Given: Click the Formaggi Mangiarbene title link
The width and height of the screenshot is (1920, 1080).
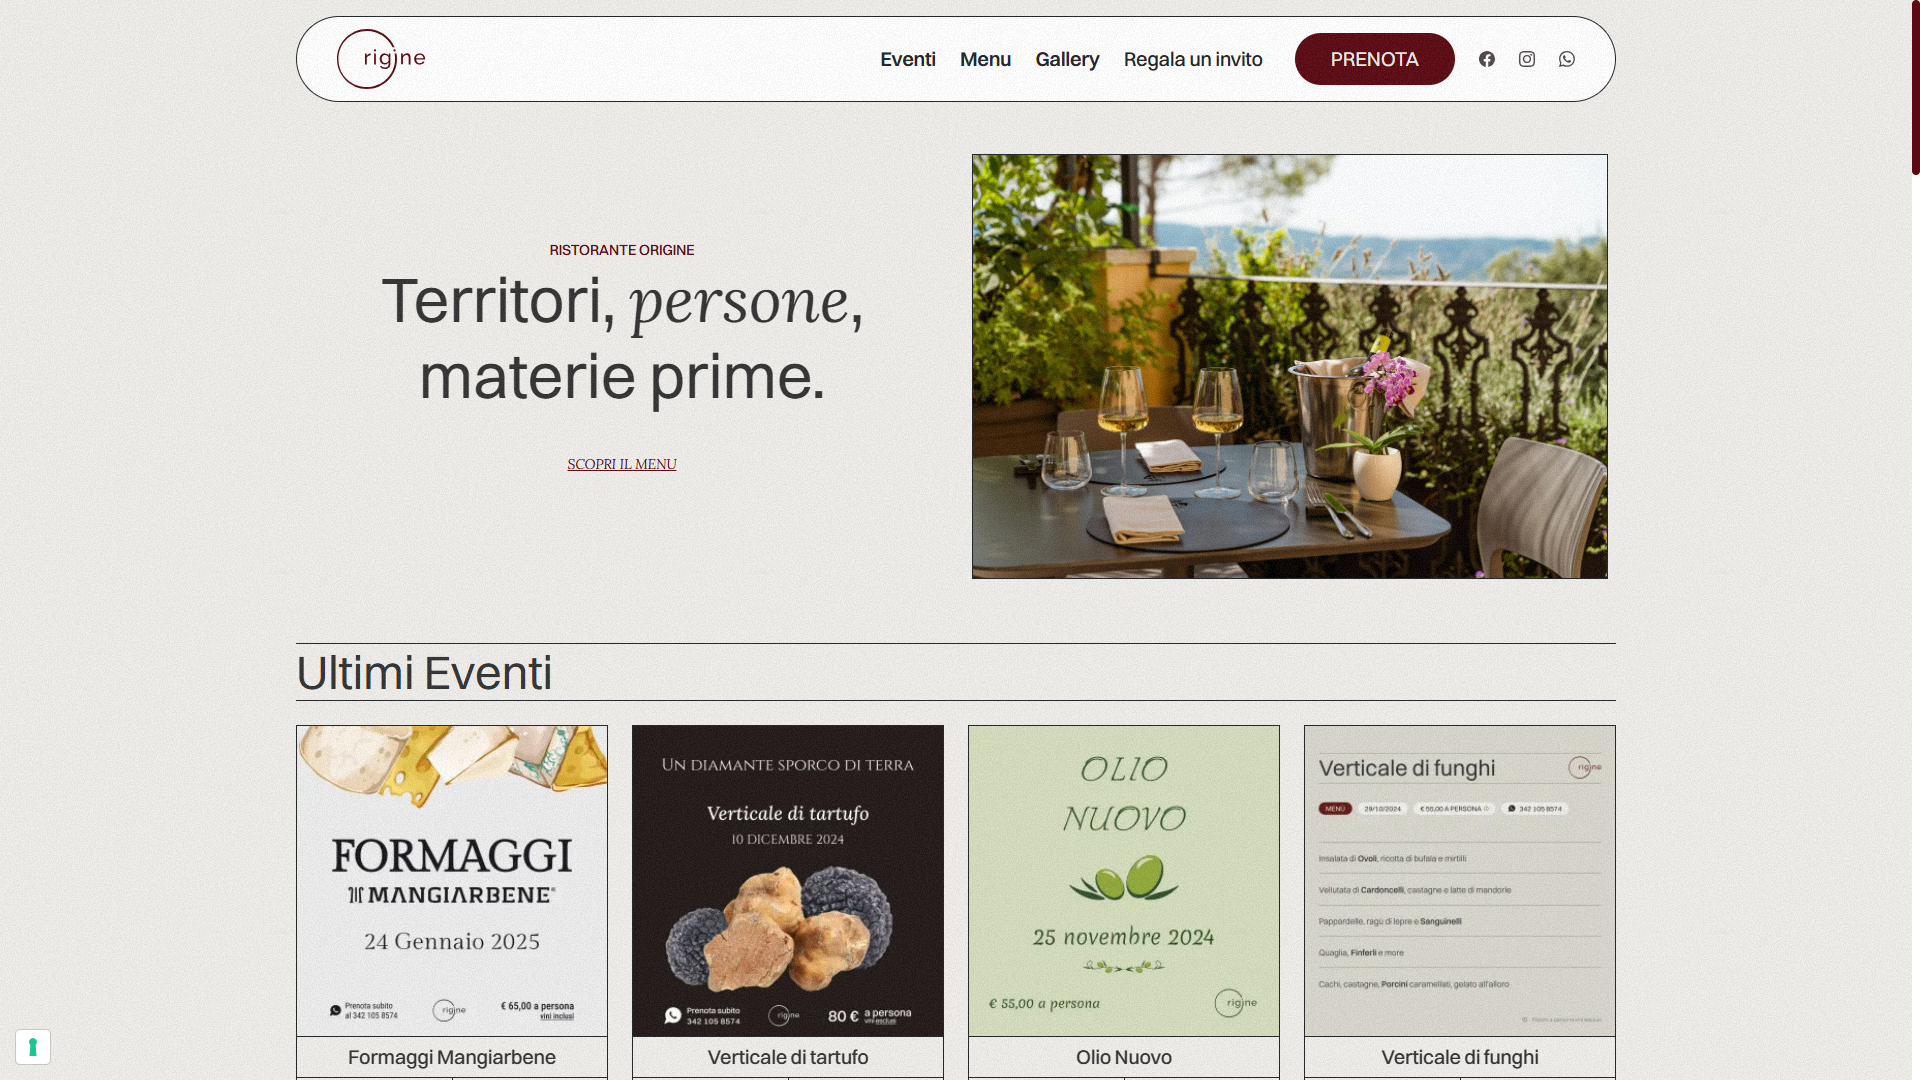Looking at the screenshot, I should [452, 1057].
